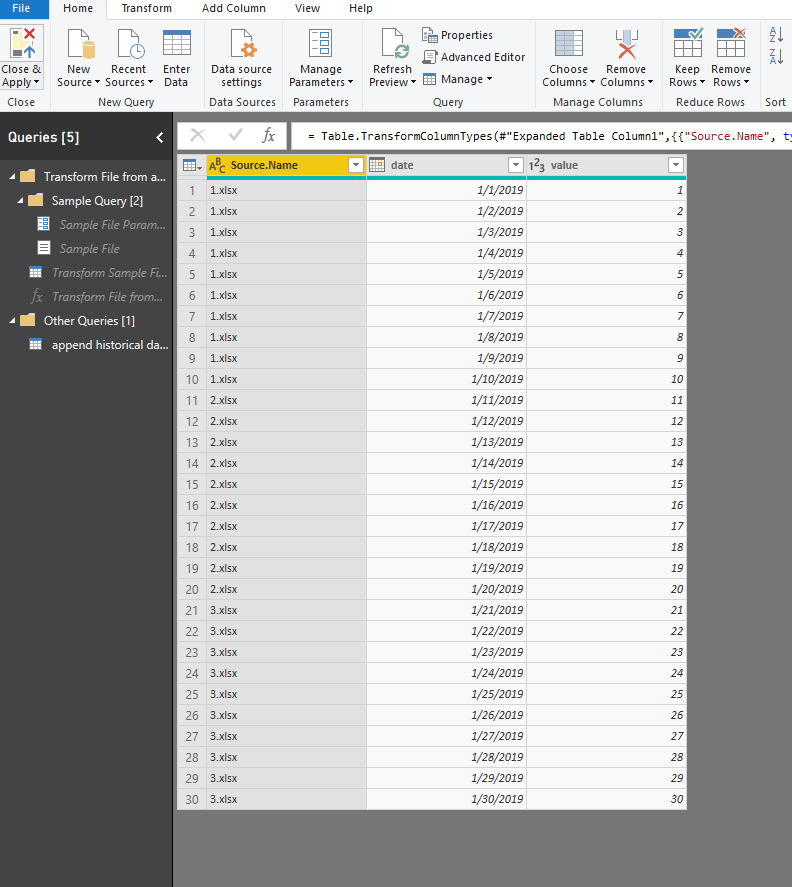Image resolution: width=792 pixels, height=887 pixels.
Task: Open the Advanced Editor
Action: pyautogui.click(x=474, y=57)
